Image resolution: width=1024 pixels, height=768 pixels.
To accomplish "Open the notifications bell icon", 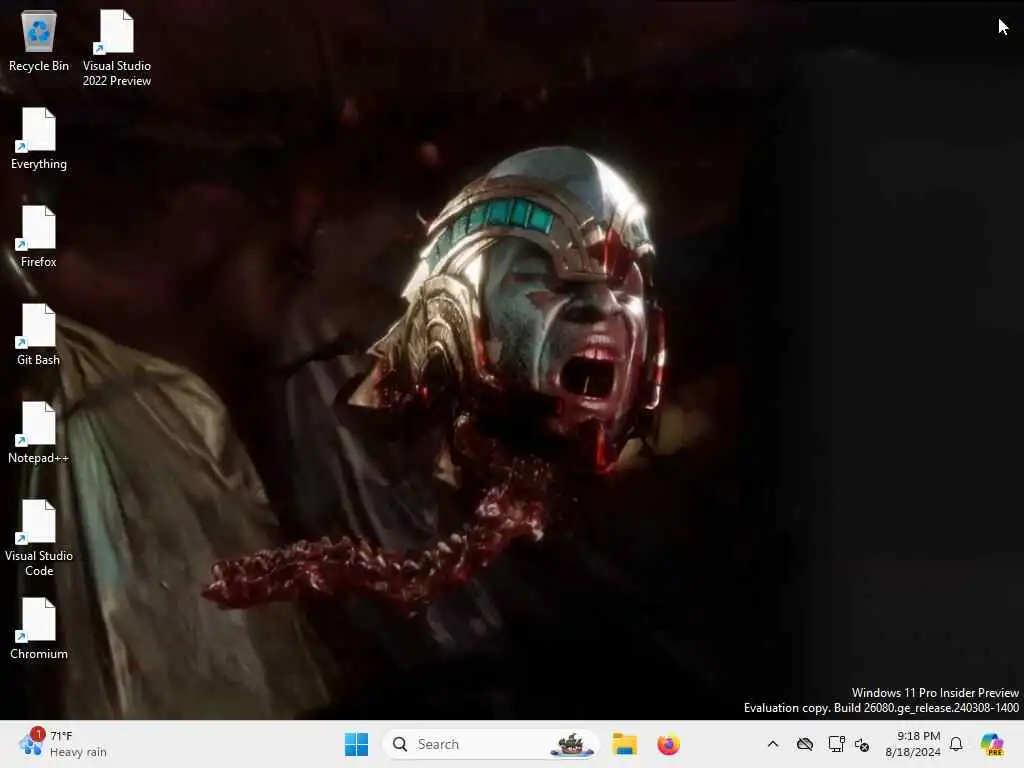I will [956, 744].
